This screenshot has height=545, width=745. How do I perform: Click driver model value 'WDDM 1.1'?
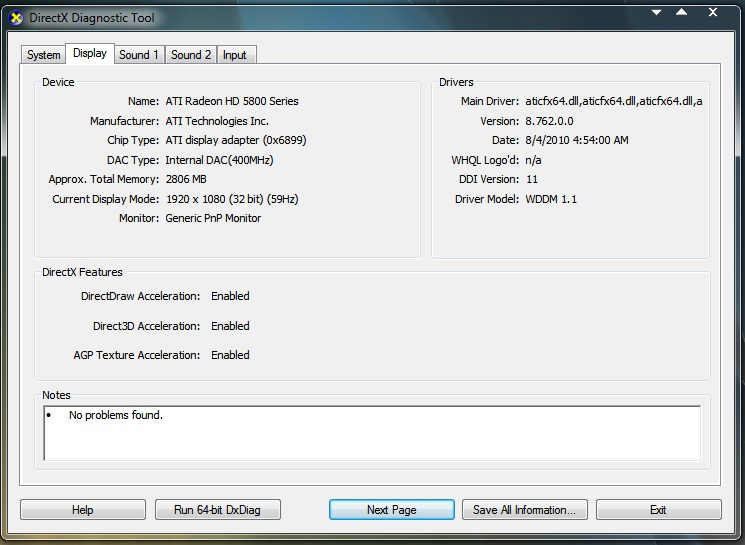(551, 199)
